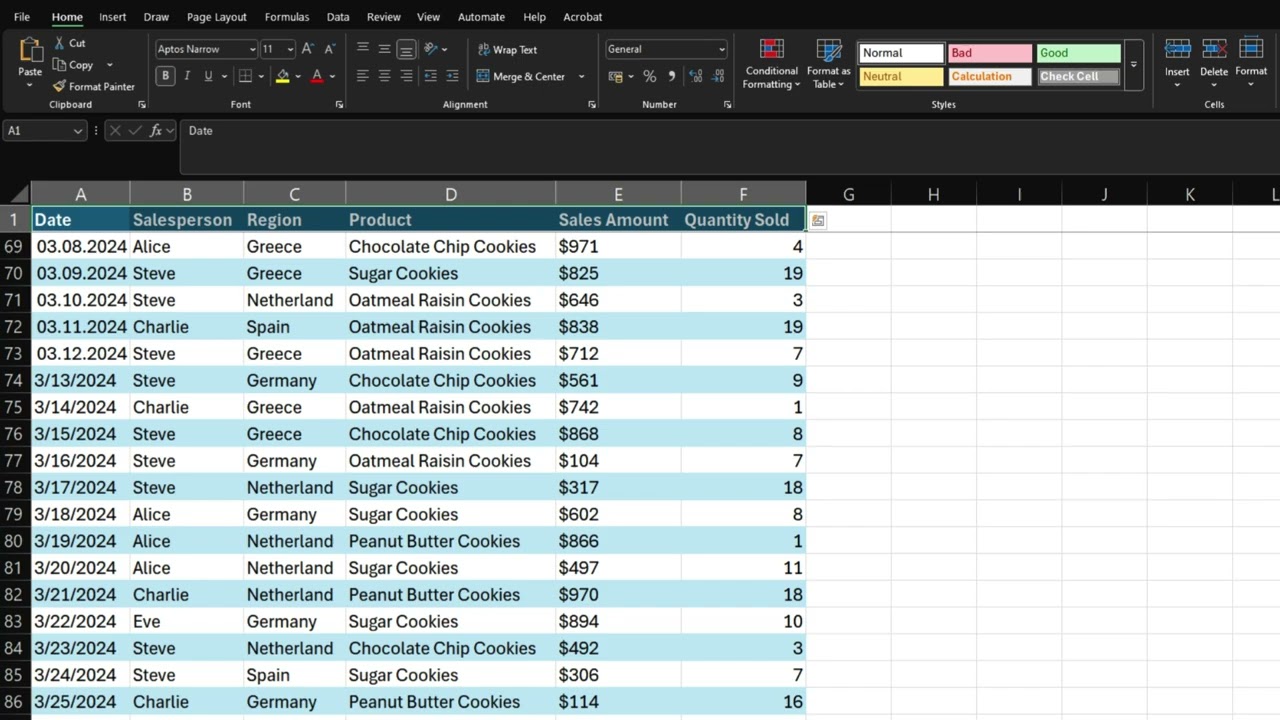Apply the Check Cell style

click(1078, 76)
